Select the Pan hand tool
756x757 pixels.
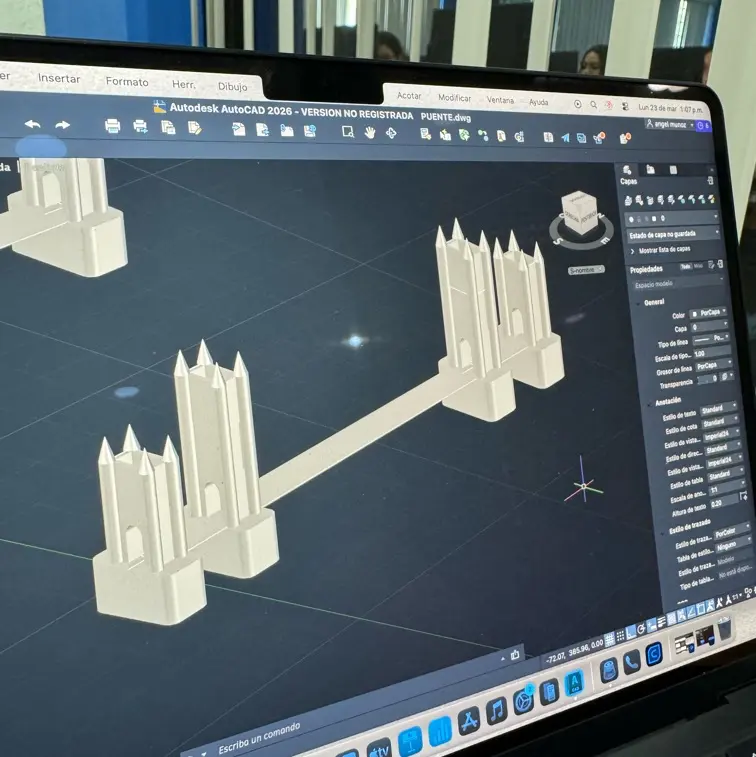[x=370, y=132]
